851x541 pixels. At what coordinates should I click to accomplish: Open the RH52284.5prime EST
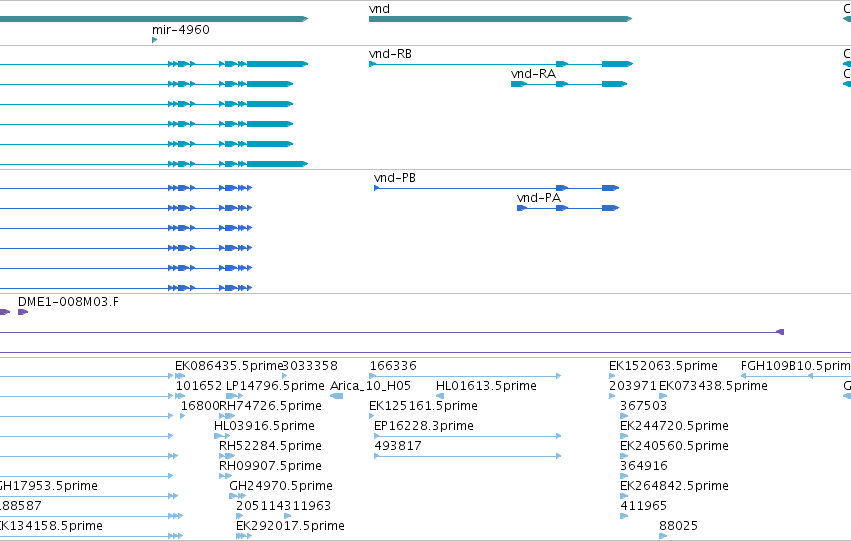[x=227, y=456]
